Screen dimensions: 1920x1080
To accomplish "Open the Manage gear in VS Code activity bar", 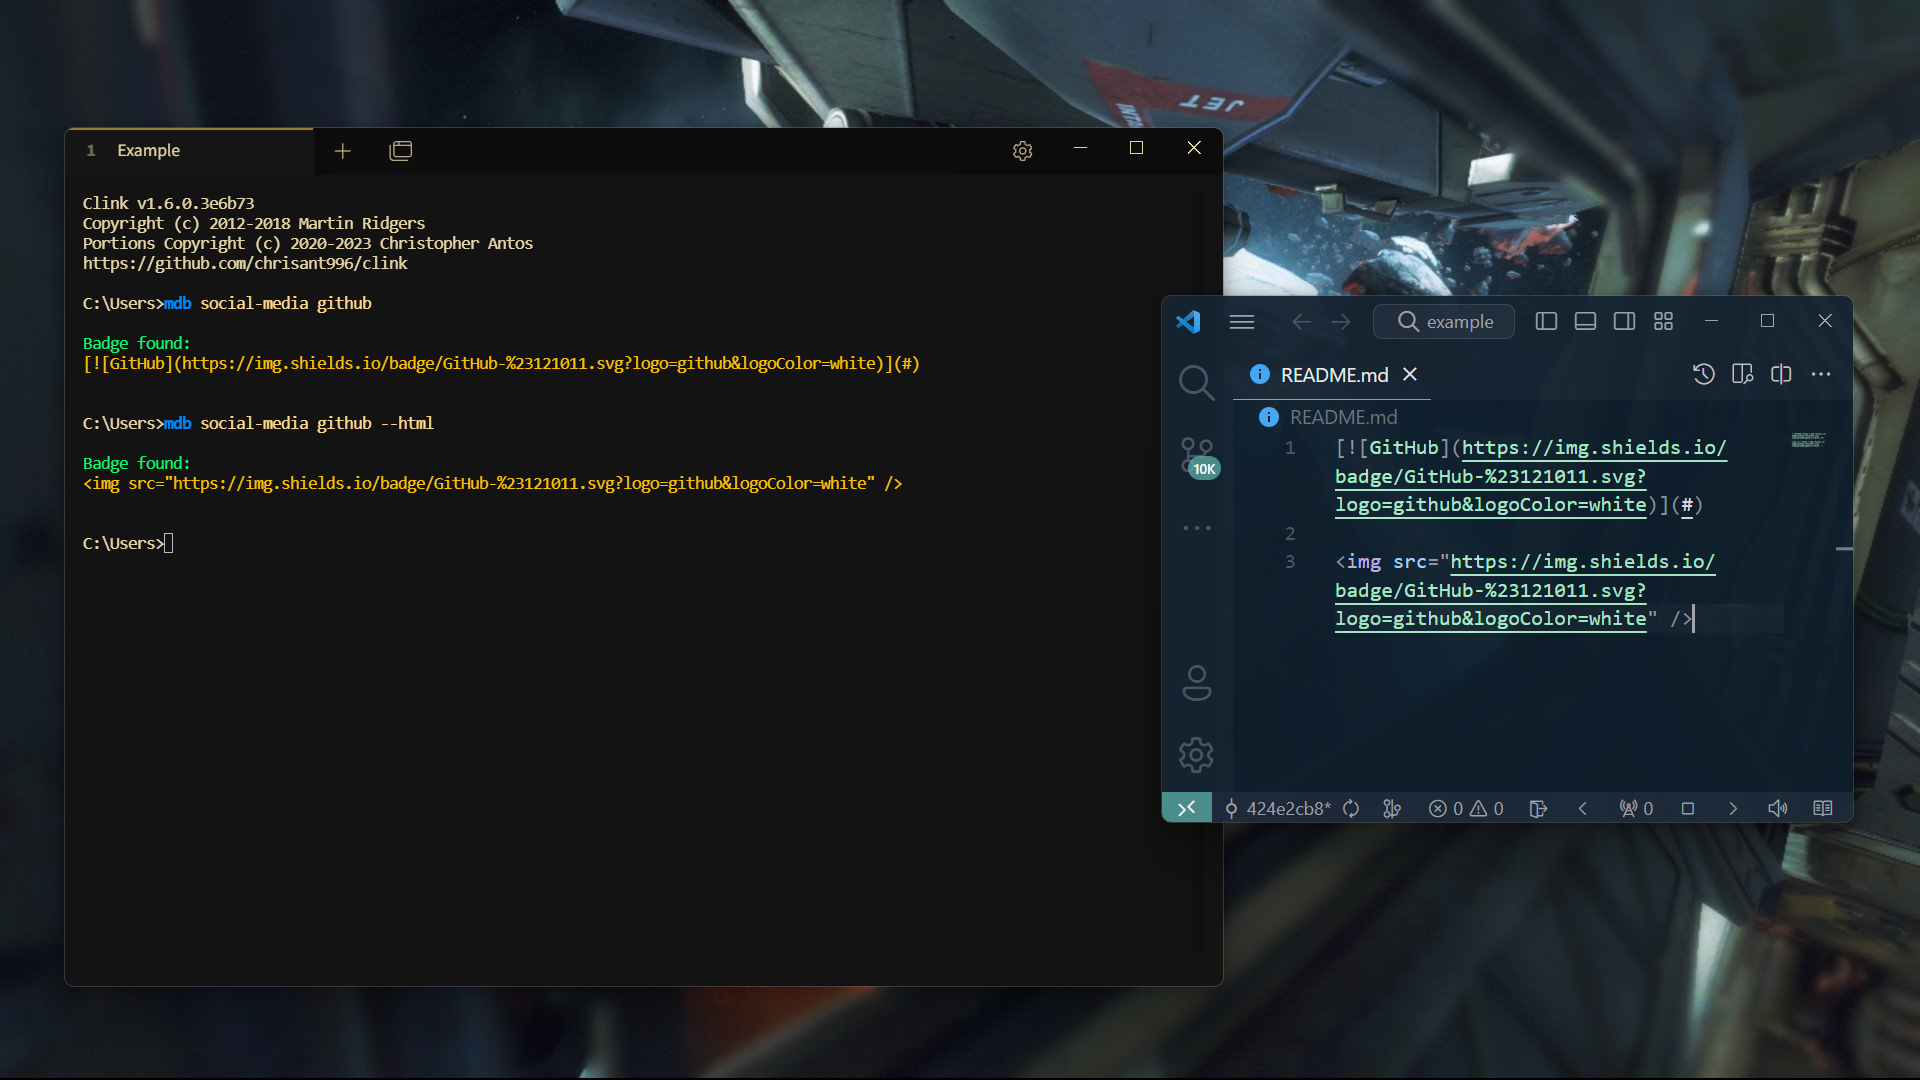I will [x=1196, y=755].
